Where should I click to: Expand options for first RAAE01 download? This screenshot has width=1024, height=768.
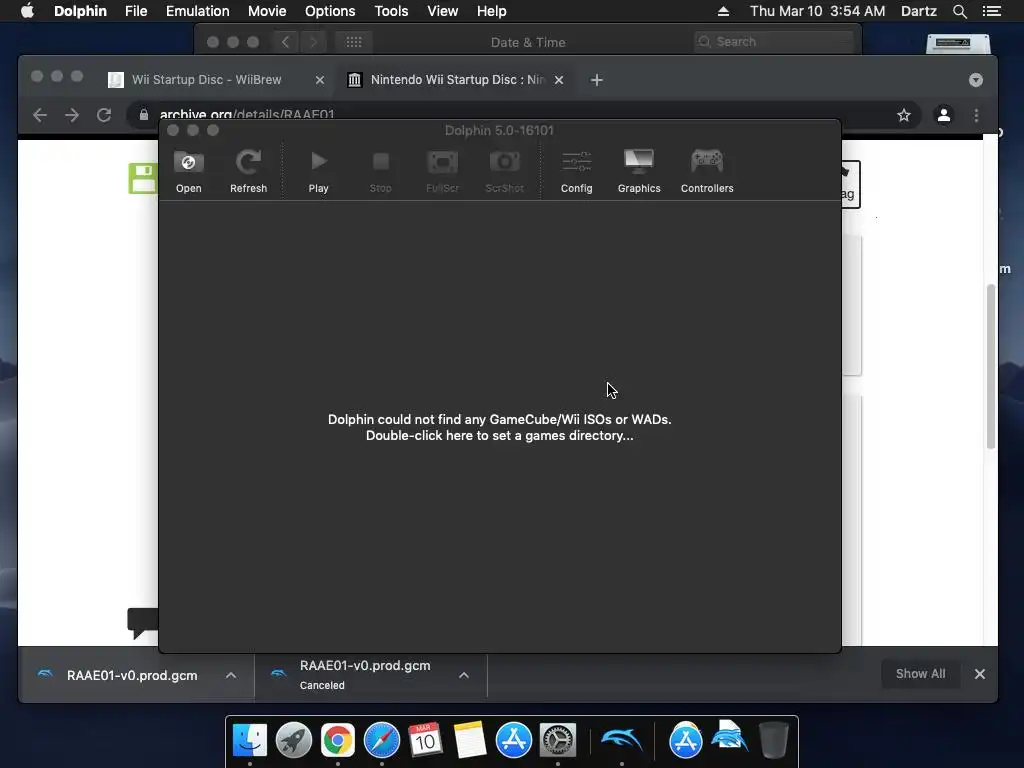(x=231, y=675)
